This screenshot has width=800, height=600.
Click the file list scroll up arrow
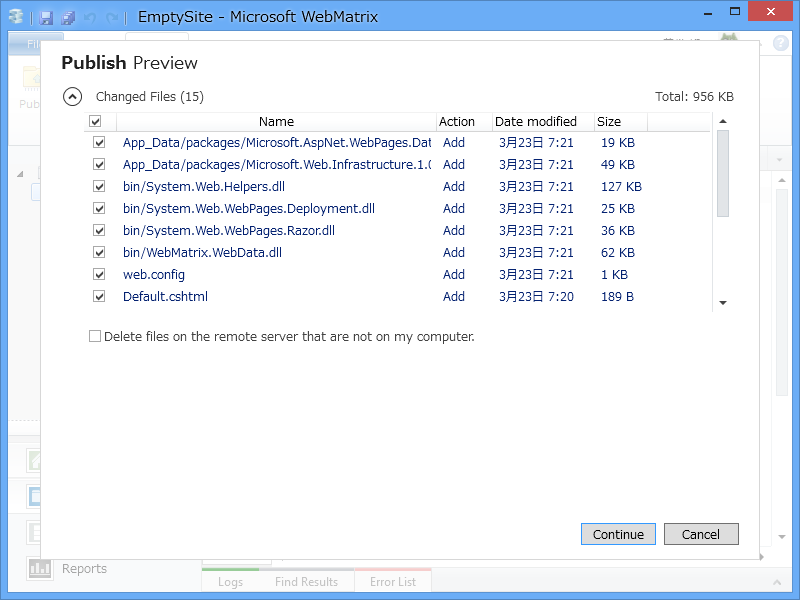pos(722,121)
